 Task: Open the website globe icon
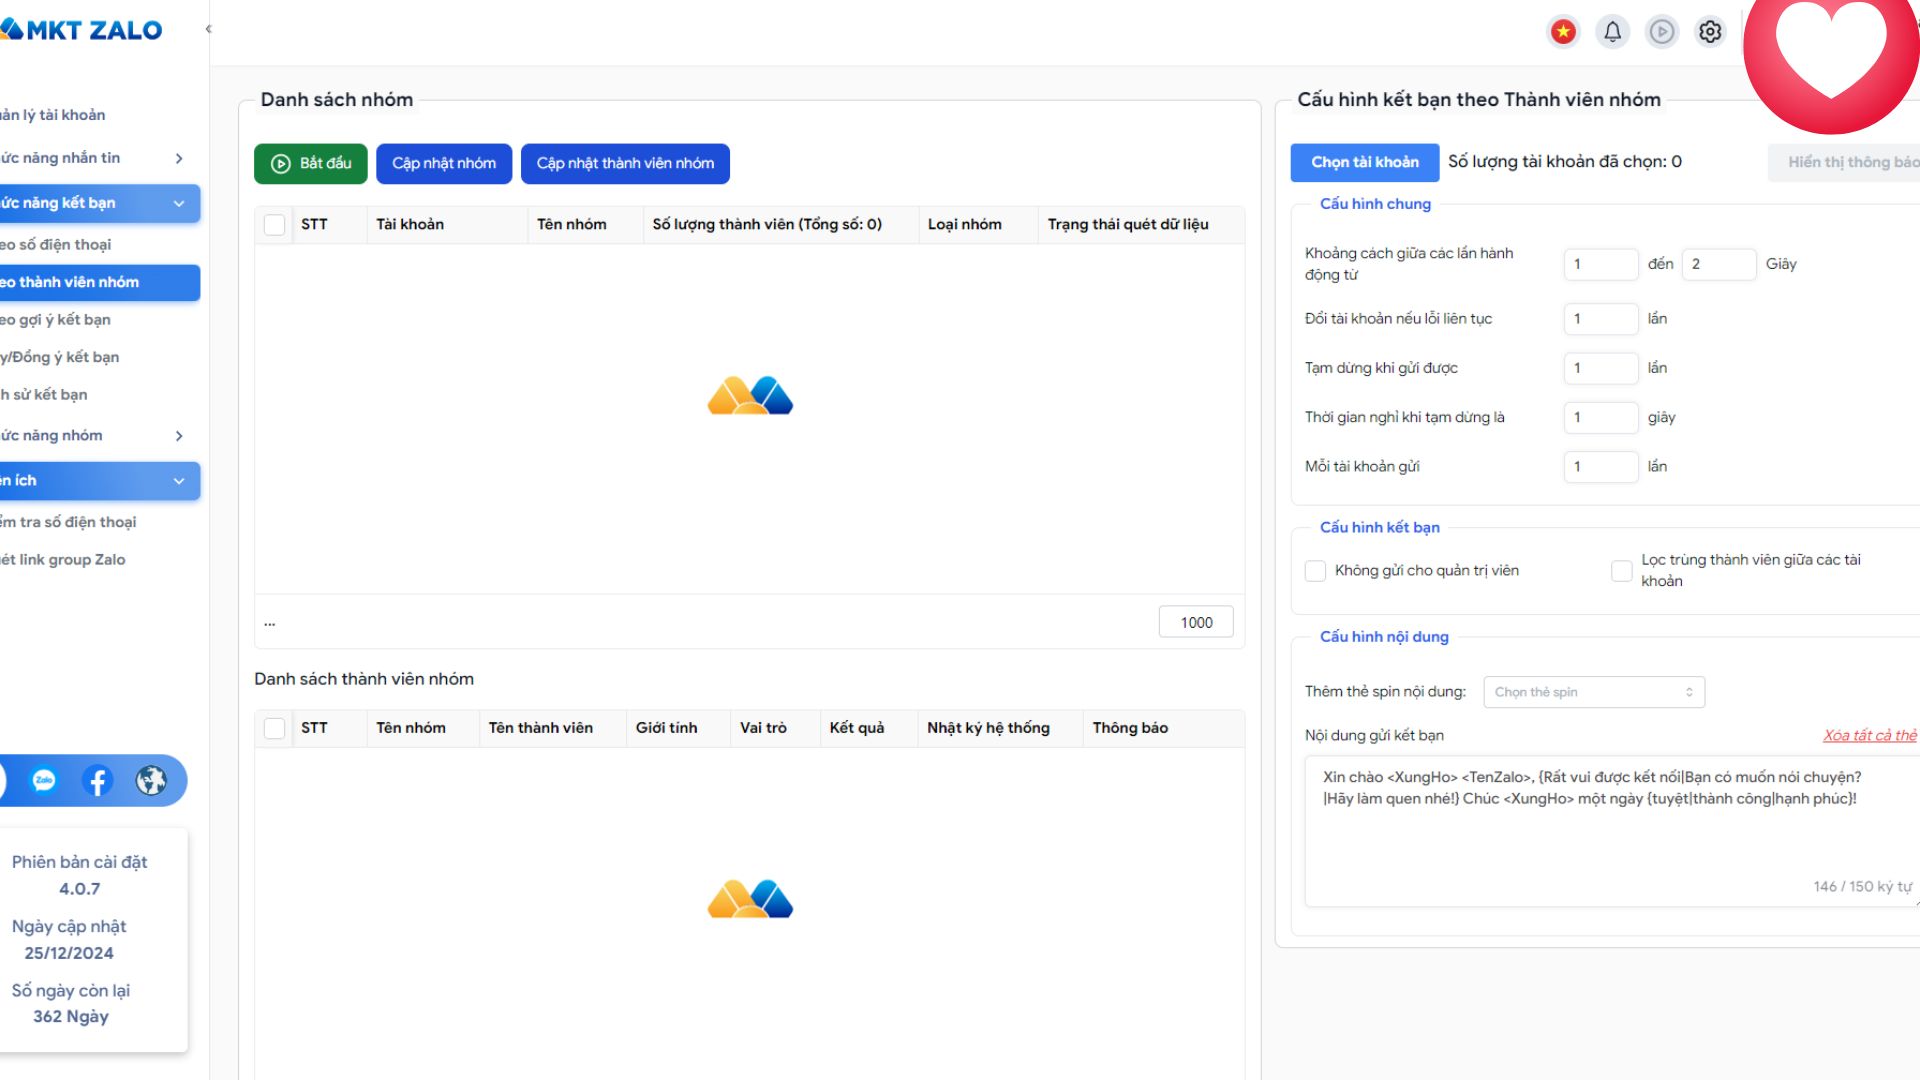(152, 781)
